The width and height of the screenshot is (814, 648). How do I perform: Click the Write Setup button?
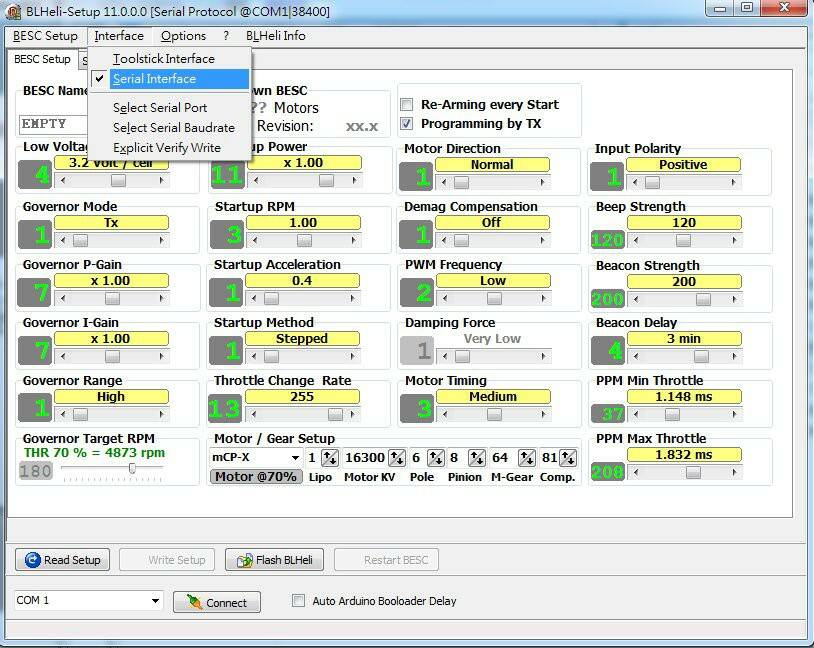click(167, 560)
